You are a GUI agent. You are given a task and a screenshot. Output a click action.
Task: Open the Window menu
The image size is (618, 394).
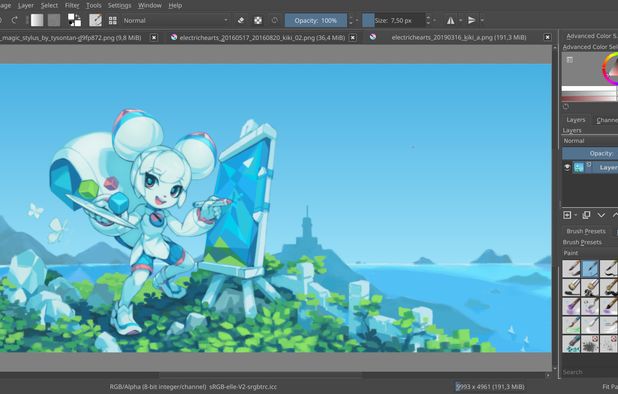(150, 6)
